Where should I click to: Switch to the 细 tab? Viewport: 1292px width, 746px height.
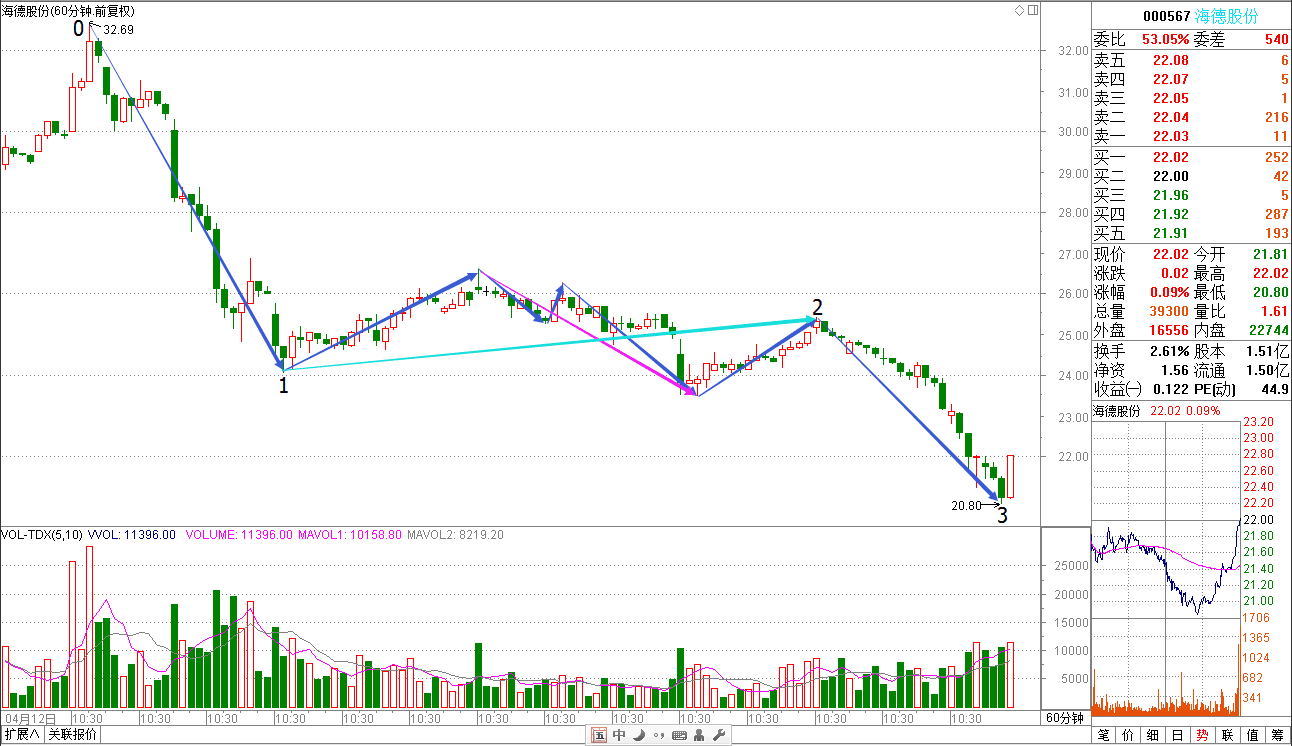coord(1154,735)
